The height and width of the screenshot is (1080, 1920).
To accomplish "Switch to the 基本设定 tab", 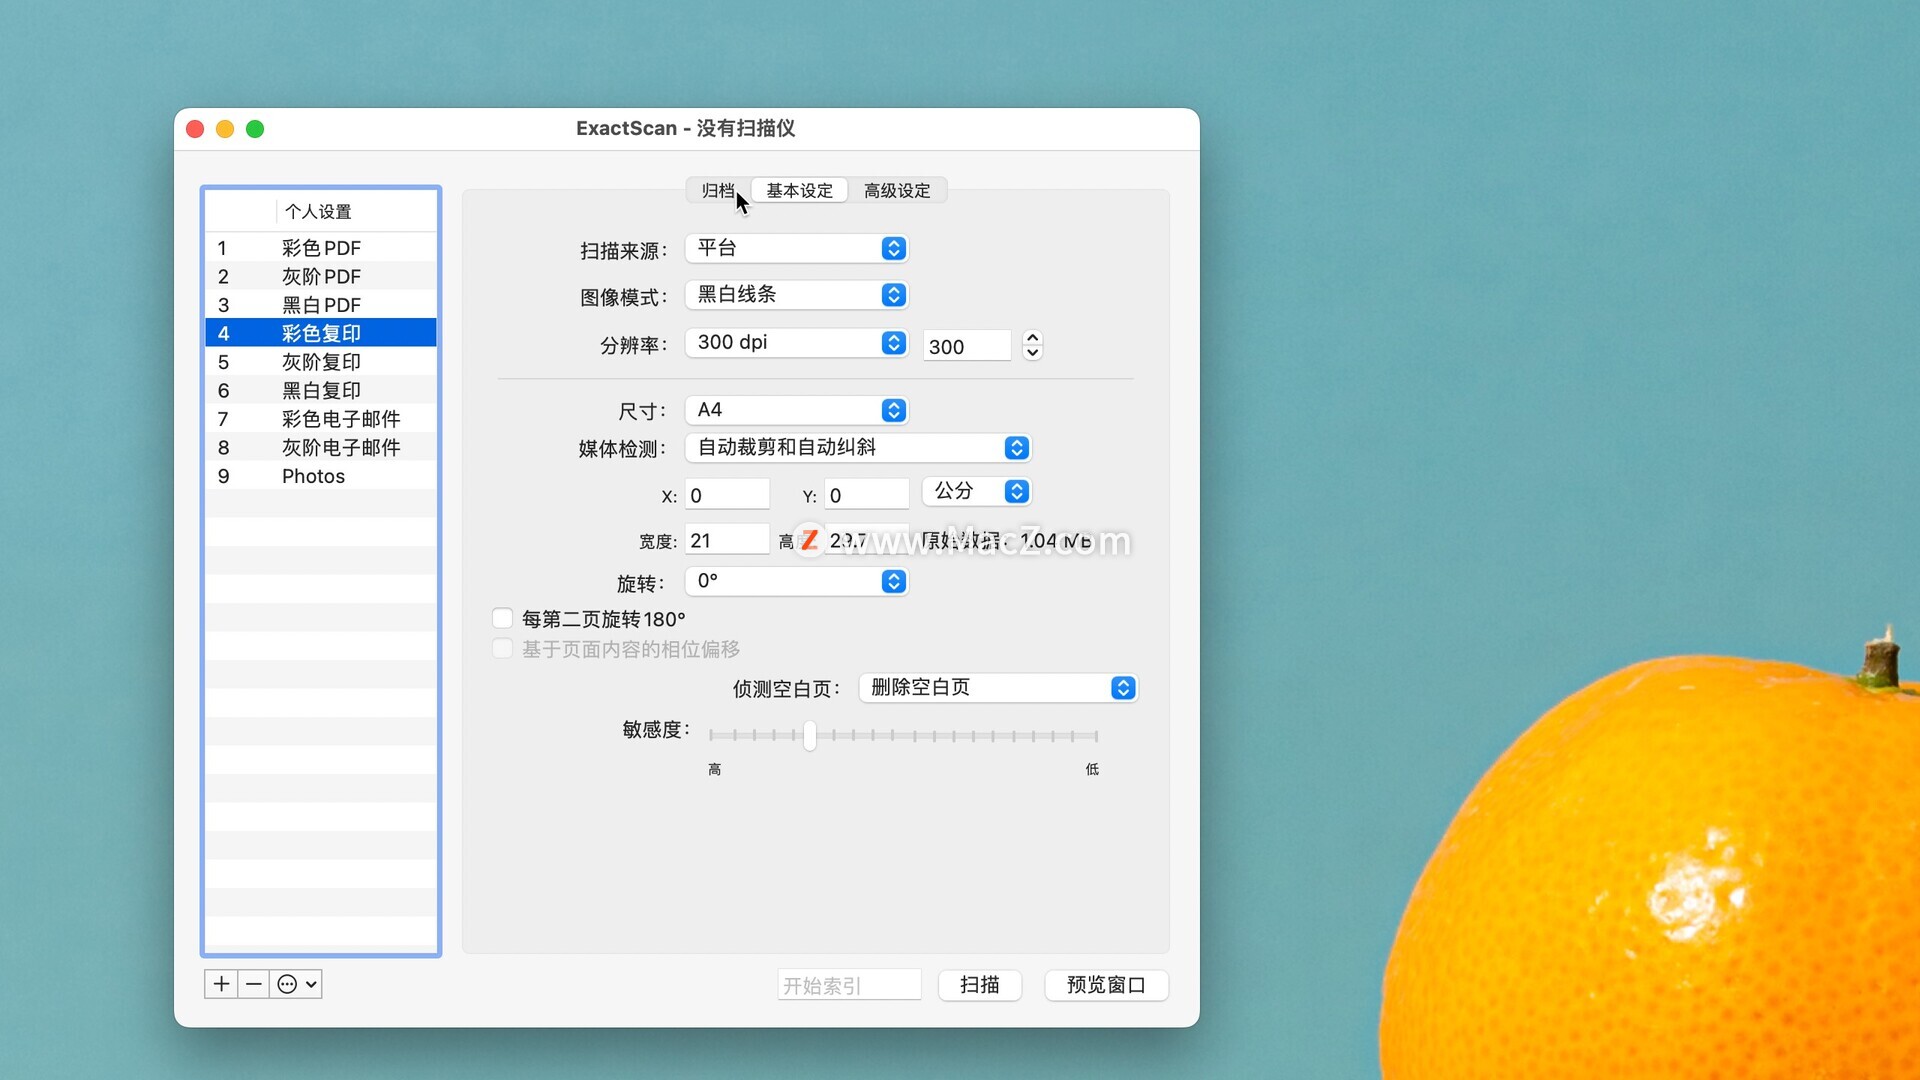I will pyautogui.click(x=799, y=190).
